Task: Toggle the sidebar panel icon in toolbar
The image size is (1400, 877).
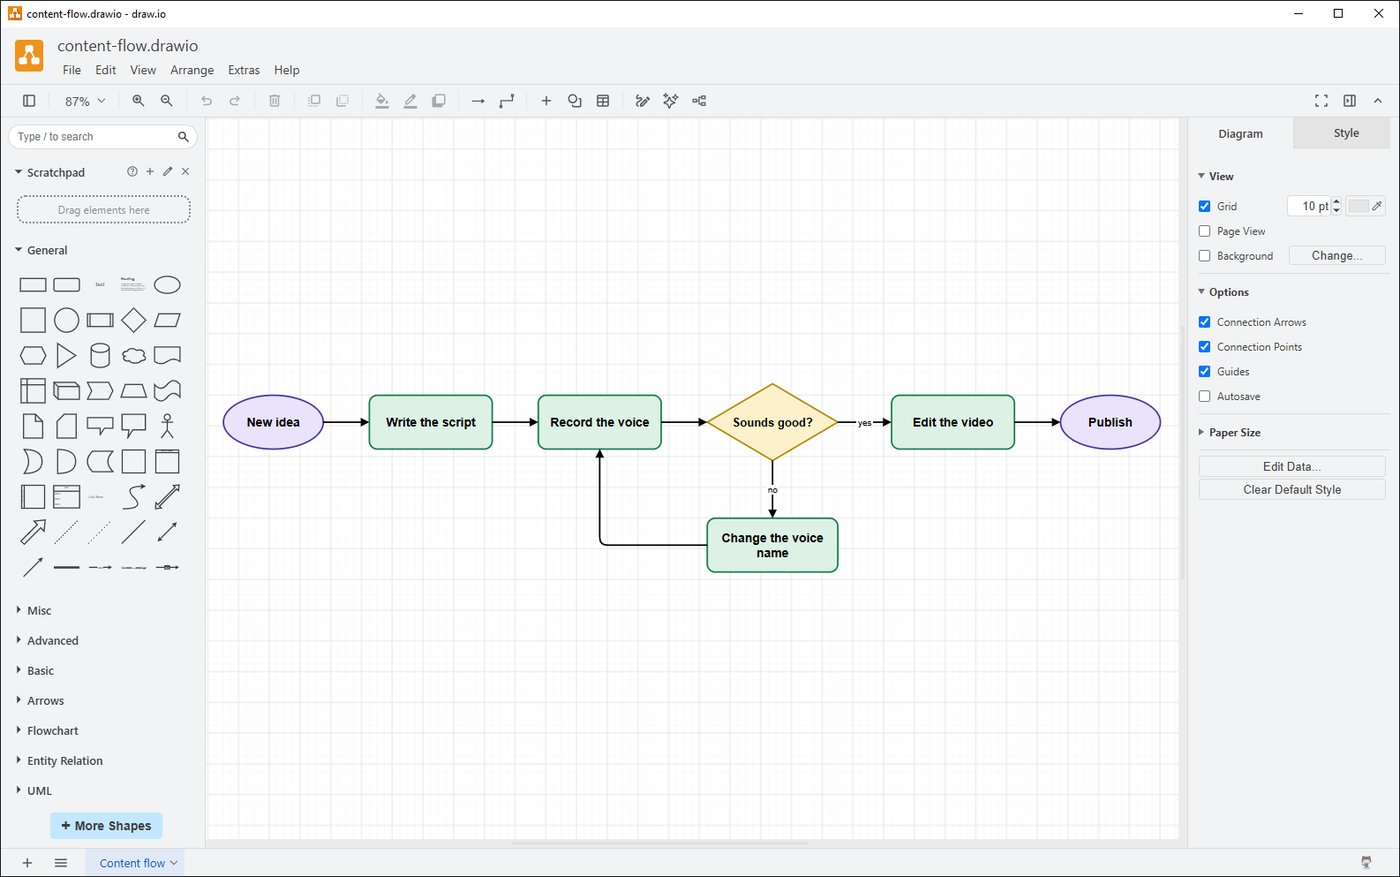Action: 29,101
